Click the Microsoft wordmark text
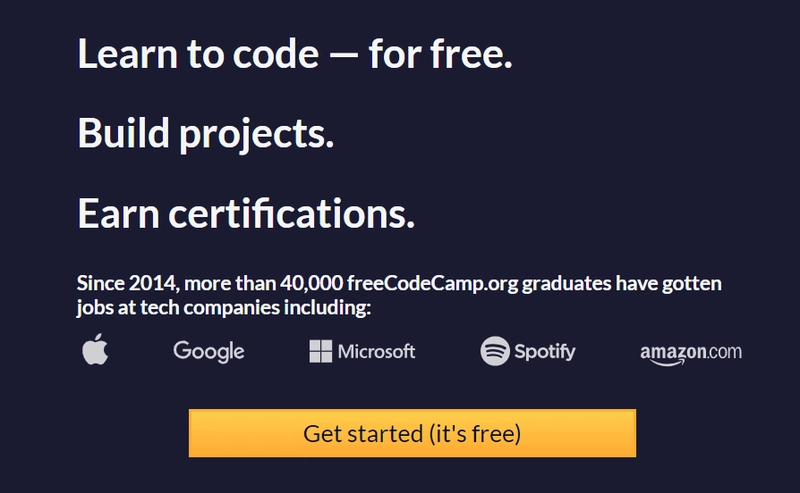The image size is (800, 493). (376, 351)
